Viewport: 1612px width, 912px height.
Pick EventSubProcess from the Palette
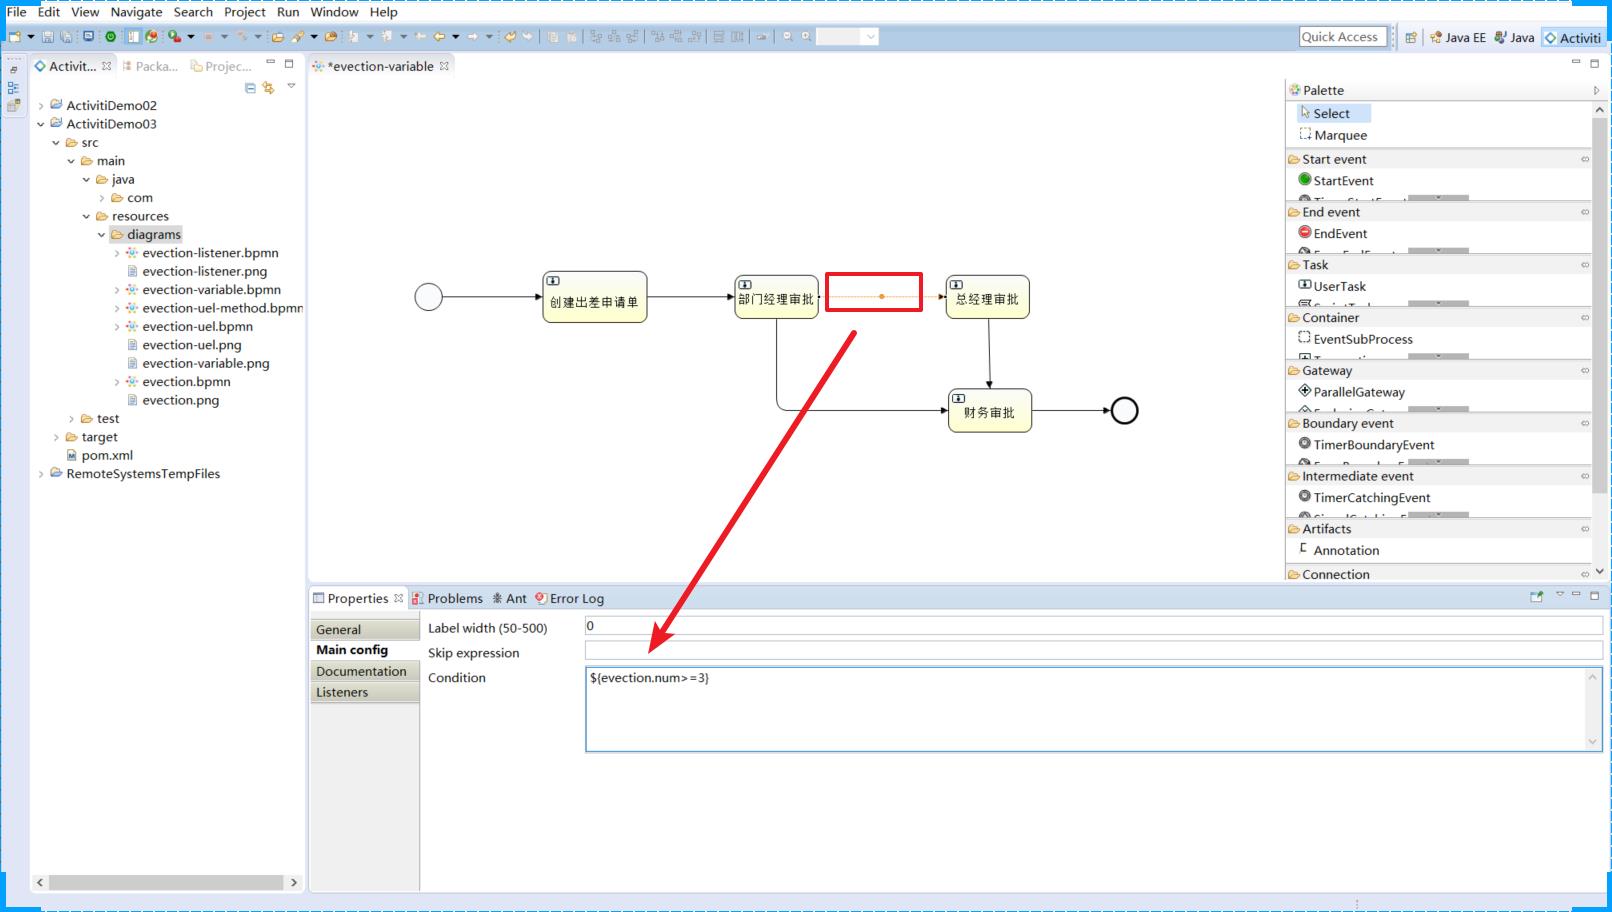pos(1355,339)
